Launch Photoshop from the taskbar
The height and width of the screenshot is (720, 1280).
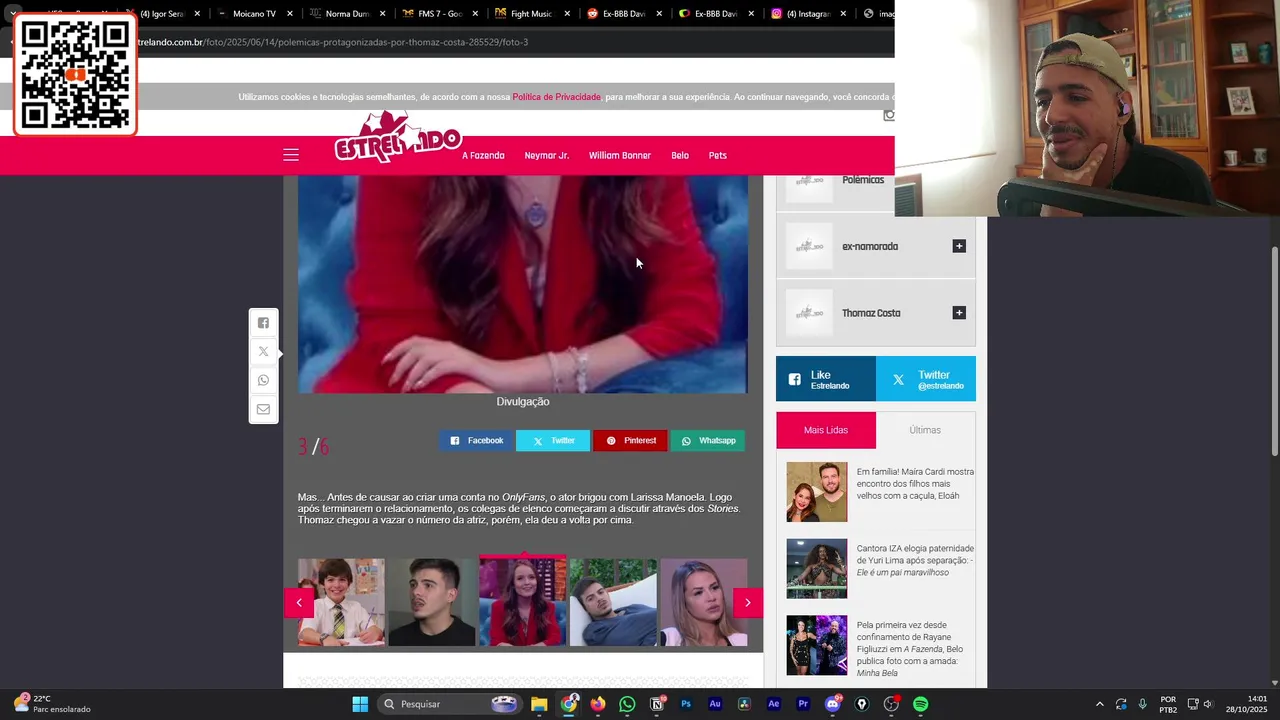point(686,704)
